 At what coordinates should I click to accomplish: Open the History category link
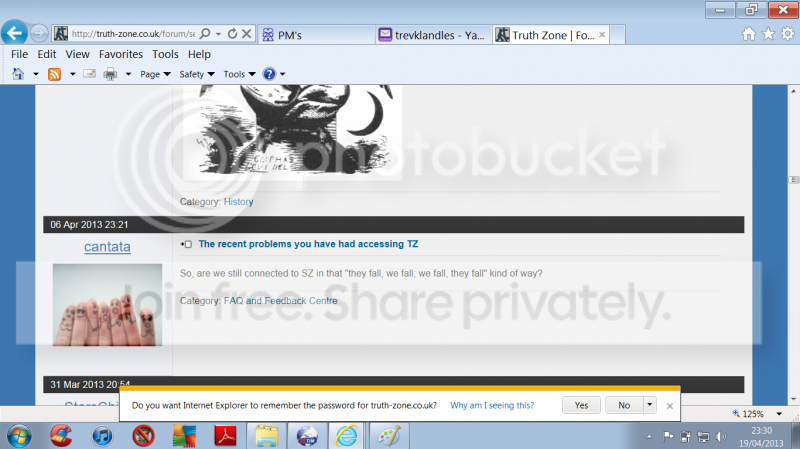point(238,202)
